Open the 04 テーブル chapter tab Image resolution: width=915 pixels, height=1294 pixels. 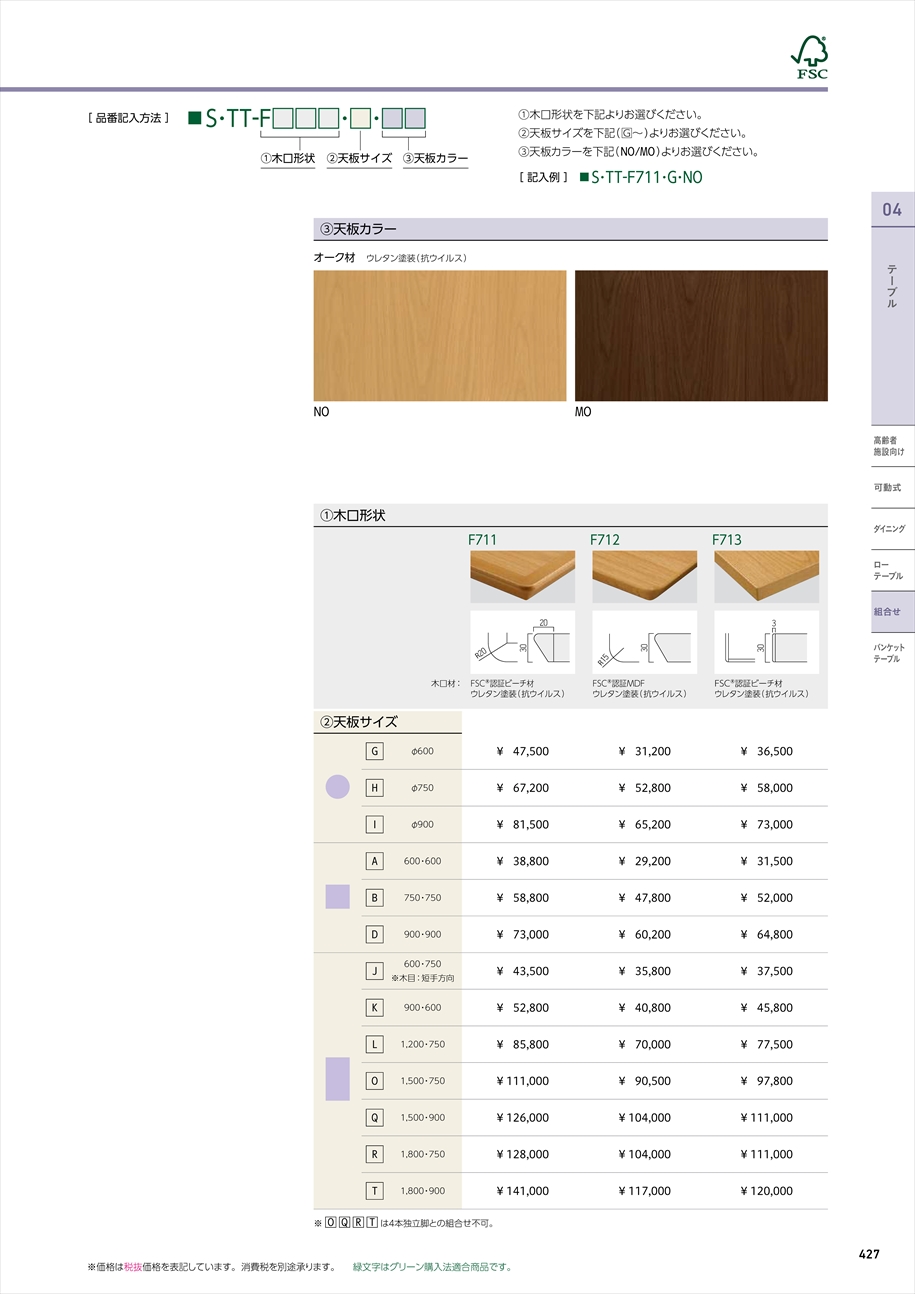click(x=893, y=308)
